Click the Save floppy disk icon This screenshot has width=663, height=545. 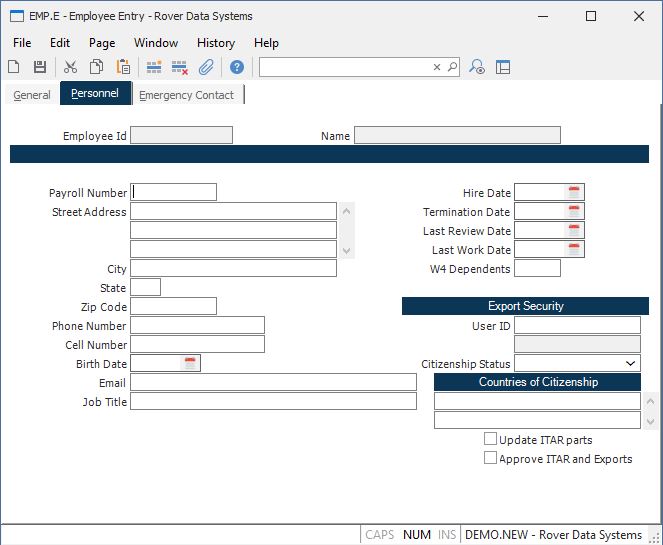point(40,67)
